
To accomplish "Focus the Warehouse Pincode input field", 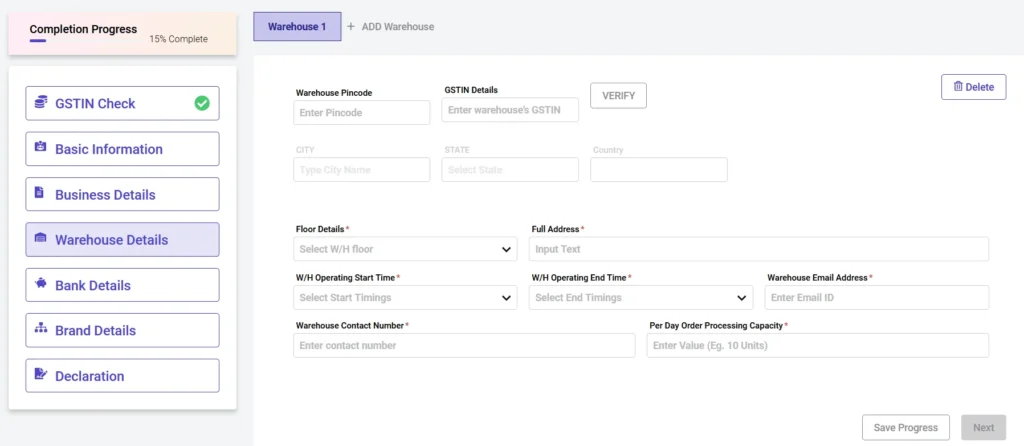I will 361,113.
